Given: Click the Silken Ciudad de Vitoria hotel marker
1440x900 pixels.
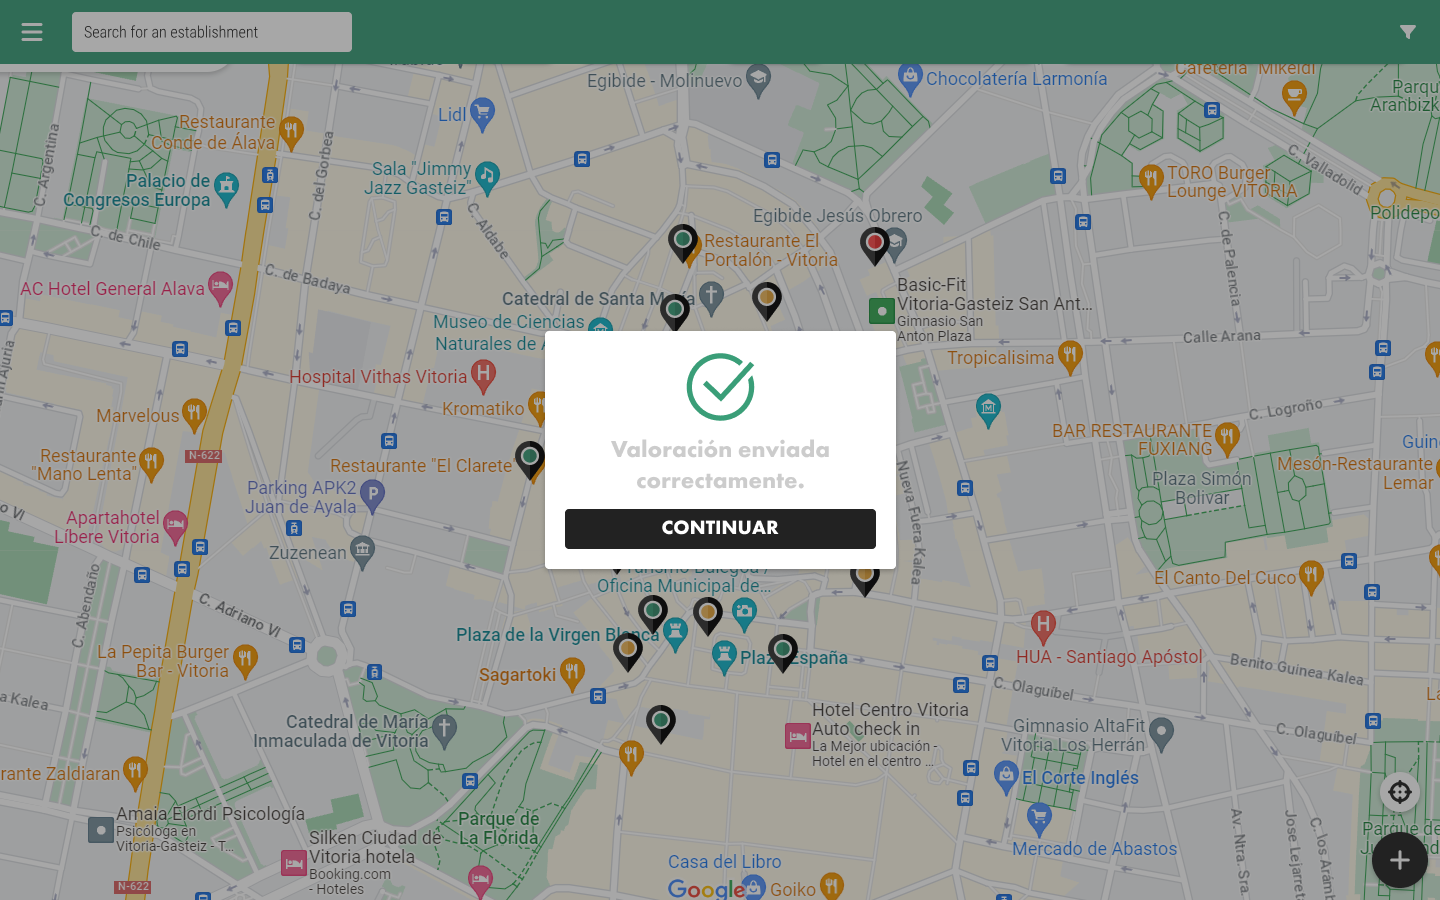Looking at the screenshot, I should [294, 862].
